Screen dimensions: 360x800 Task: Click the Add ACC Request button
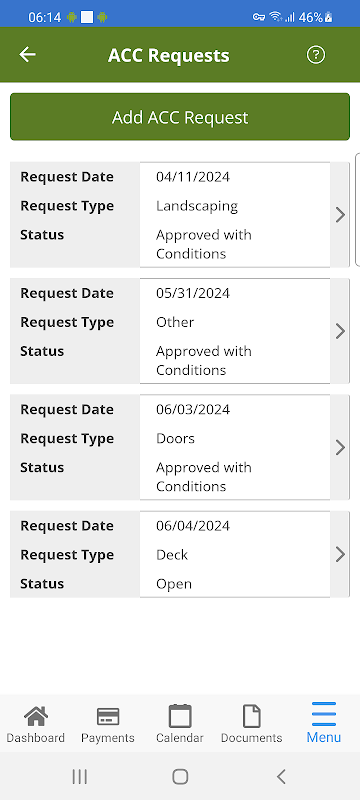180,117
